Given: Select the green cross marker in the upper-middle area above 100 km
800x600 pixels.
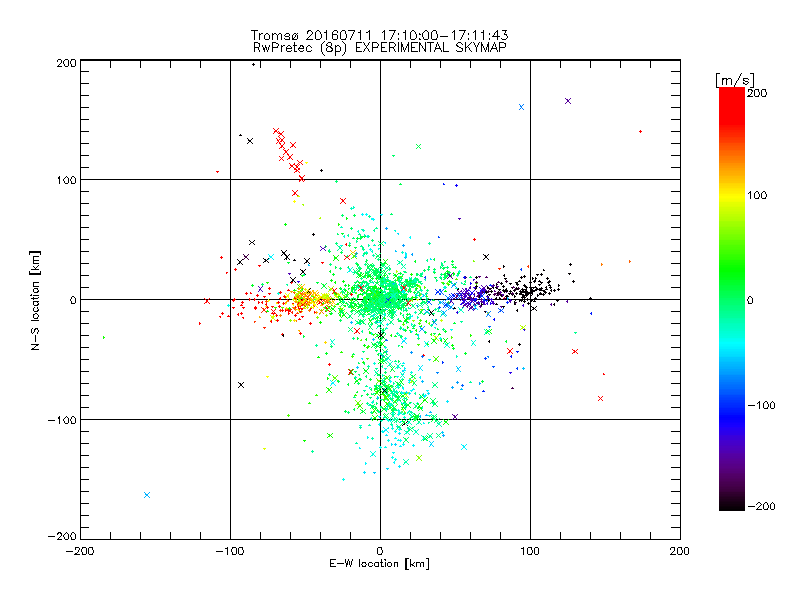Looking at the screenshot, I should (x=418, y=146).
